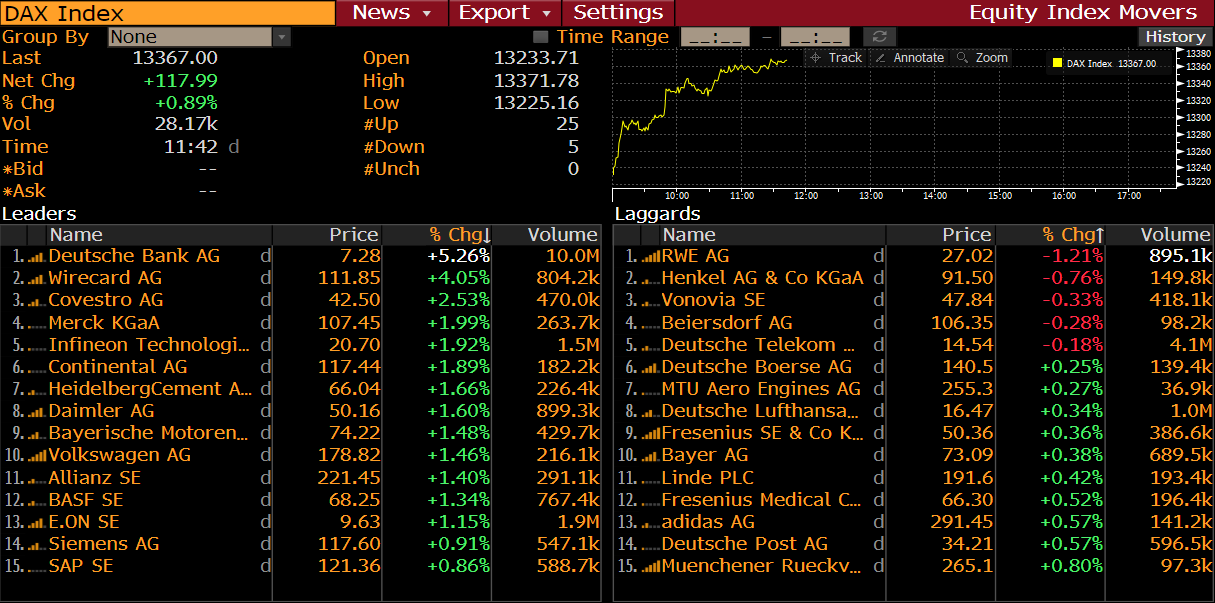1215x603 pixels.
Task: Open the Settings menu
Action: pyautogui.click(x=618, y=13)
